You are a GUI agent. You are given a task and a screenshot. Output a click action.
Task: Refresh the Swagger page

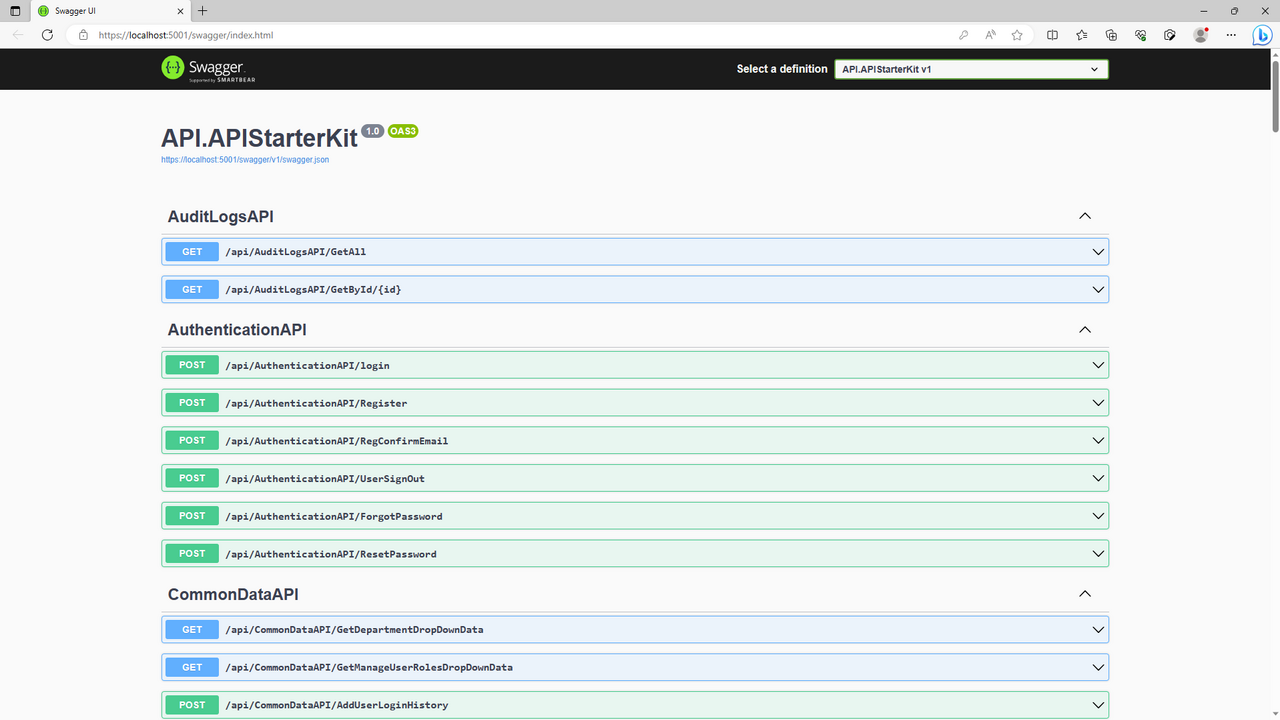pos(47,35)
